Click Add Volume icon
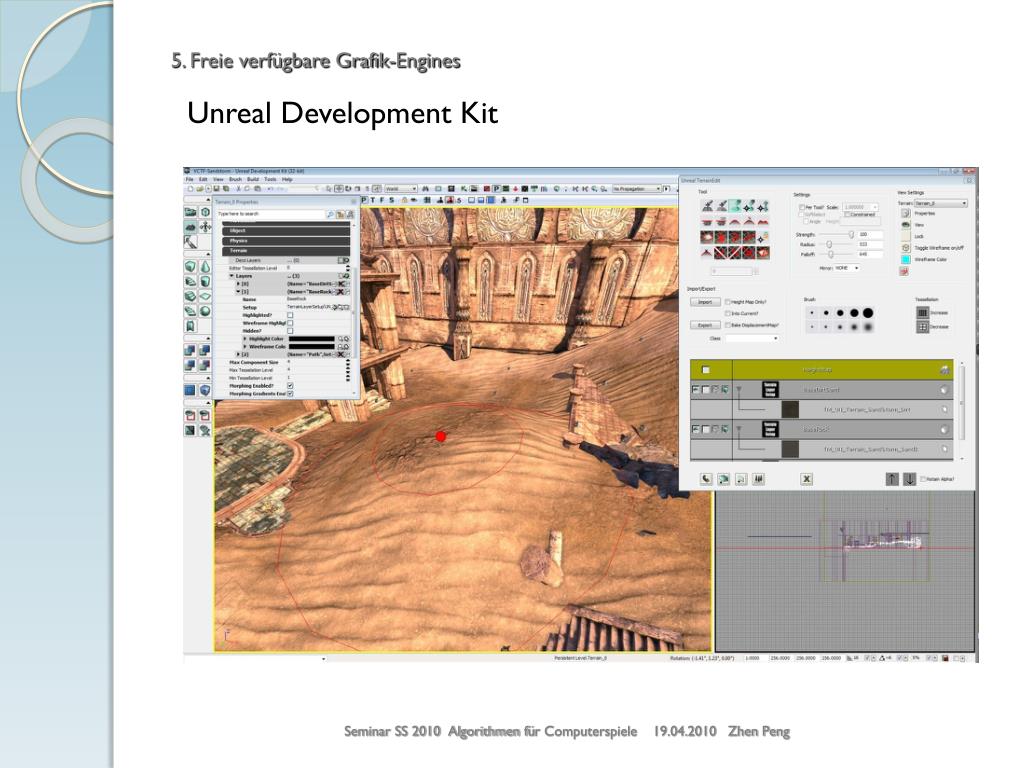1024x768 pixels. (x=205, y=390)
